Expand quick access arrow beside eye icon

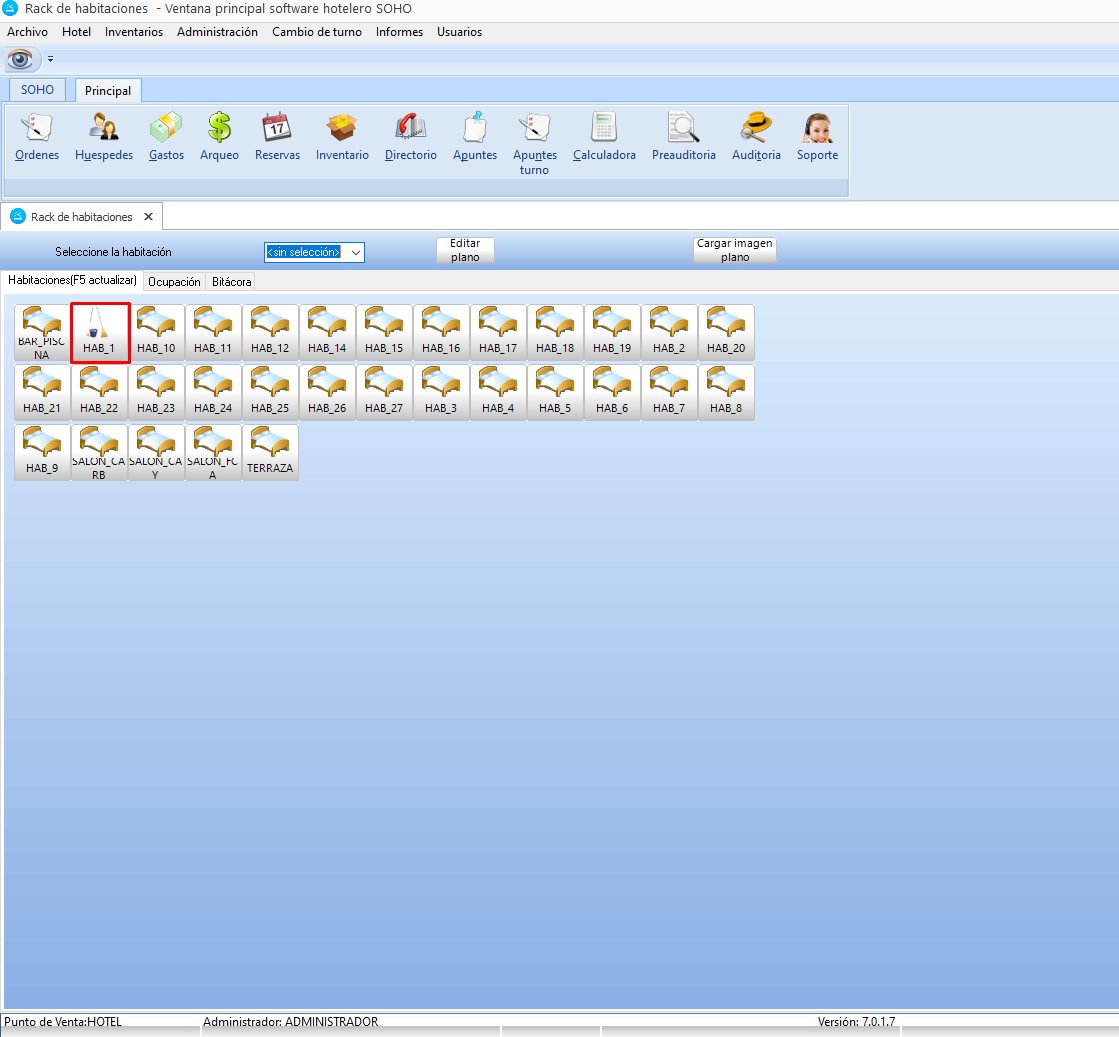point(51,60)
